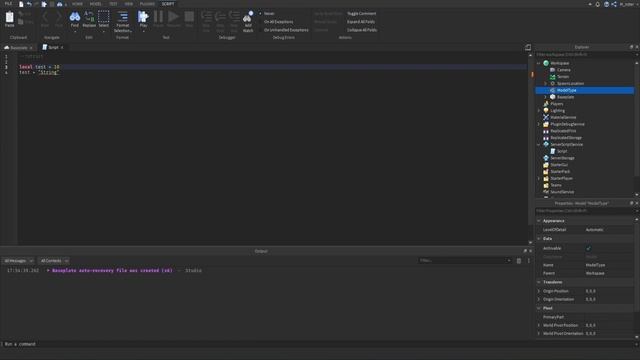The image size is (640, 360).
Task: Collapse the Workspace tree node
Action: point(539,63)
